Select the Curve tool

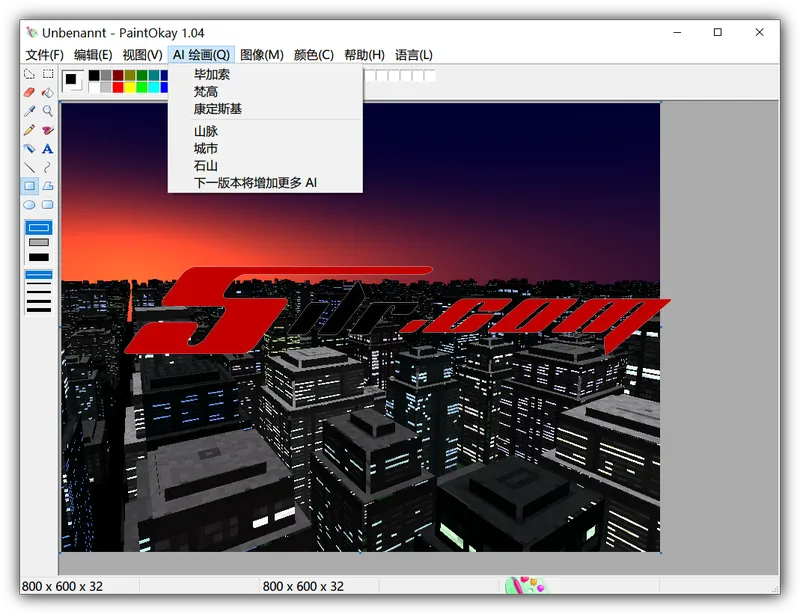click(x=47, y=167)
